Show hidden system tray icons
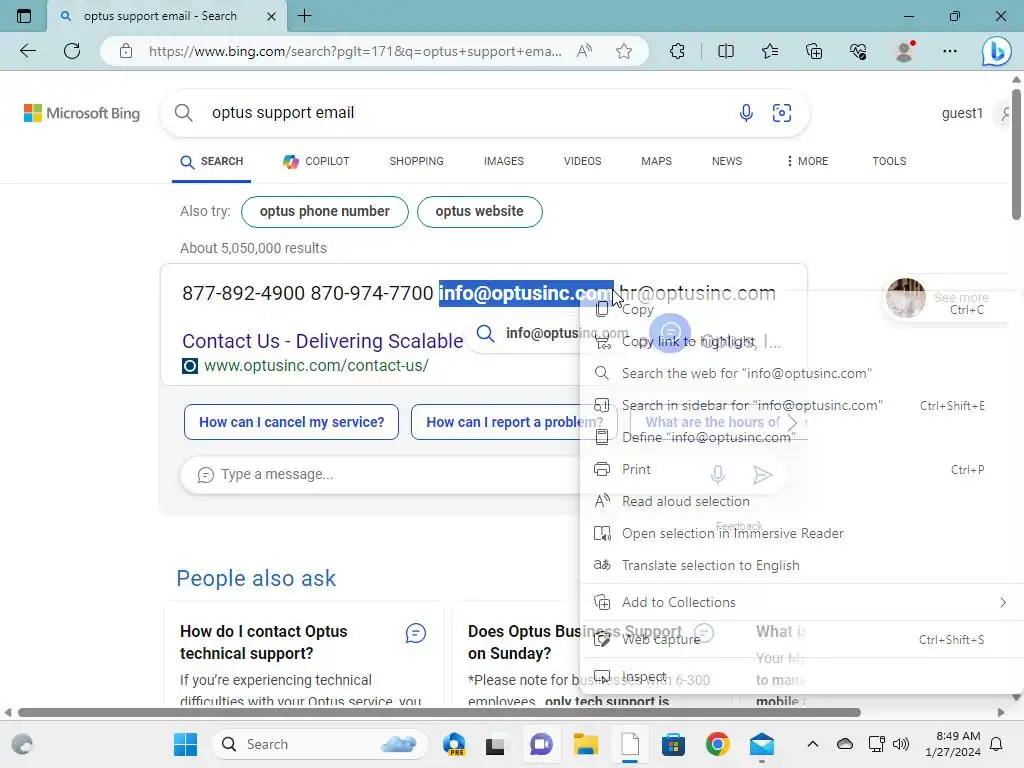 pyautogui.click(x=812, y=744)
